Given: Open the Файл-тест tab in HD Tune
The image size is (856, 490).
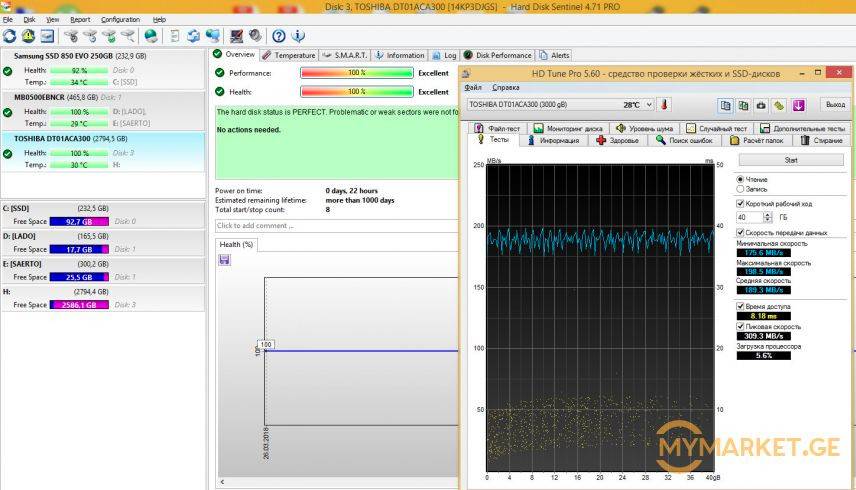Looking at the screenshot, I should tap(497, 128).
